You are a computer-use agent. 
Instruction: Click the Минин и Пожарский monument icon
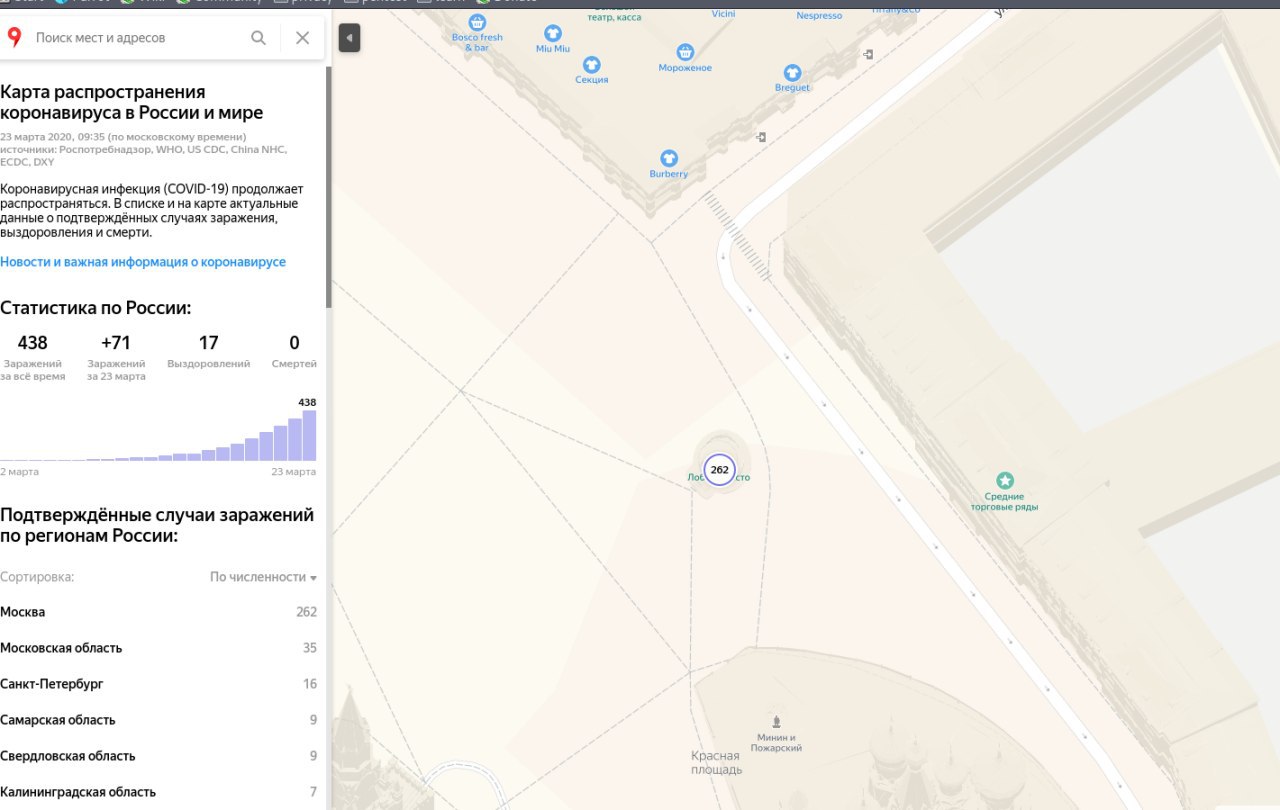coord(776,721)
